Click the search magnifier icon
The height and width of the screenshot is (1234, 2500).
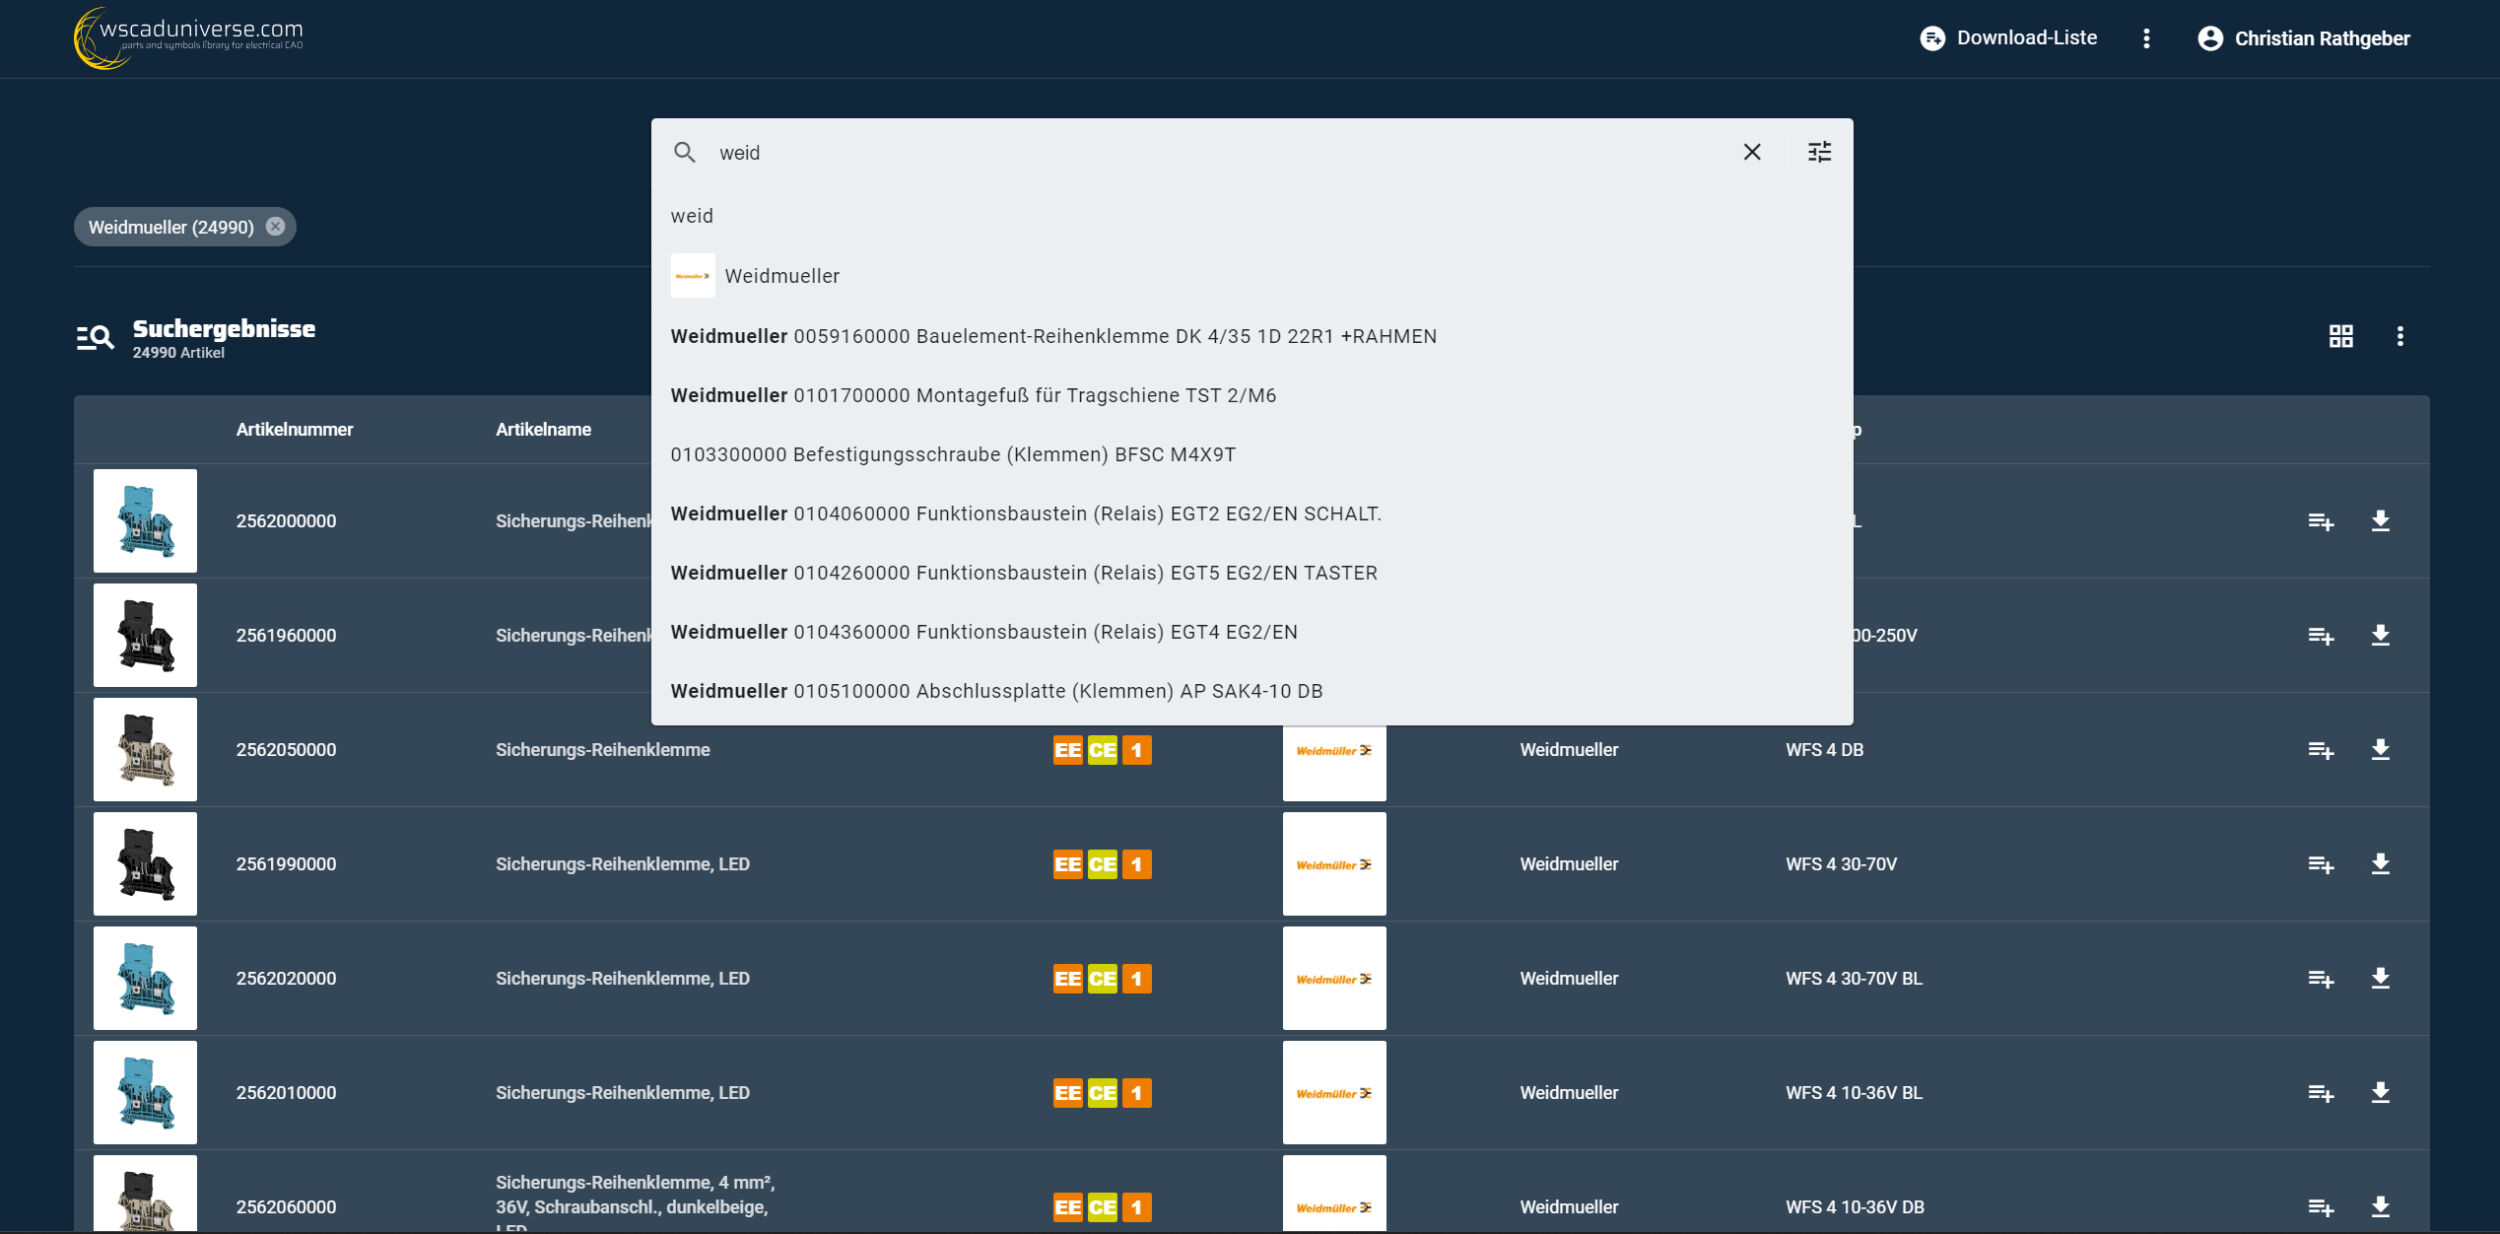pos(685,152)
